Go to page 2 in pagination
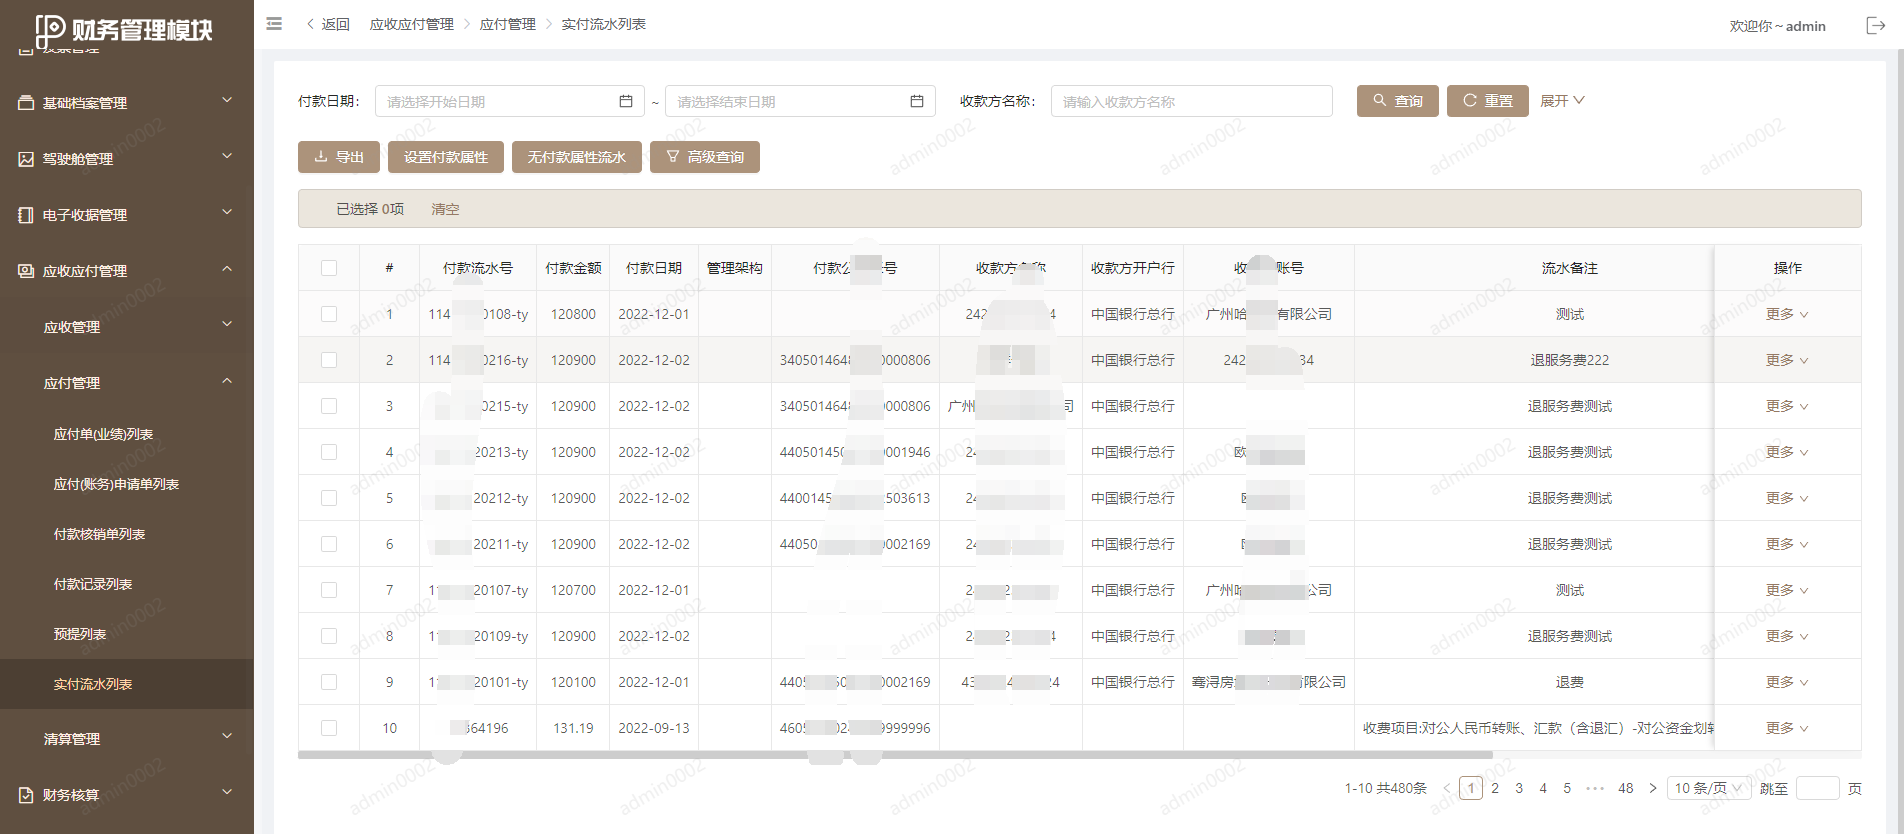Screen dimensions: 1904x834 [x=1495, y=788]
